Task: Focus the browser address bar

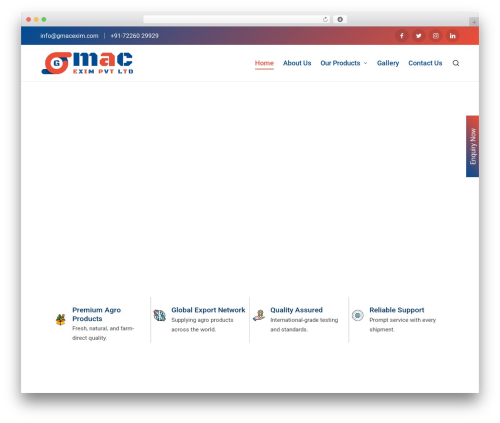Action: click(x=237, y=19)
